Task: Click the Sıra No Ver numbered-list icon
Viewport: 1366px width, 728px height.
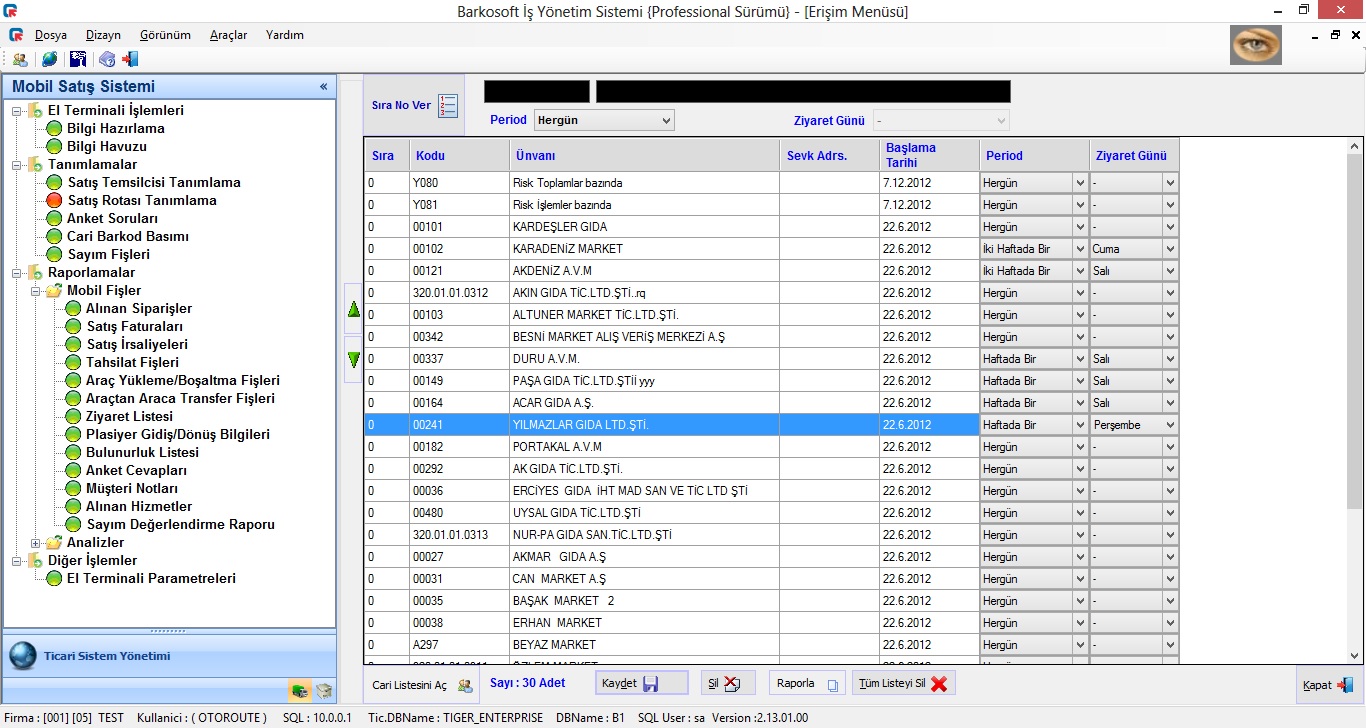Action: click(447, 105)
